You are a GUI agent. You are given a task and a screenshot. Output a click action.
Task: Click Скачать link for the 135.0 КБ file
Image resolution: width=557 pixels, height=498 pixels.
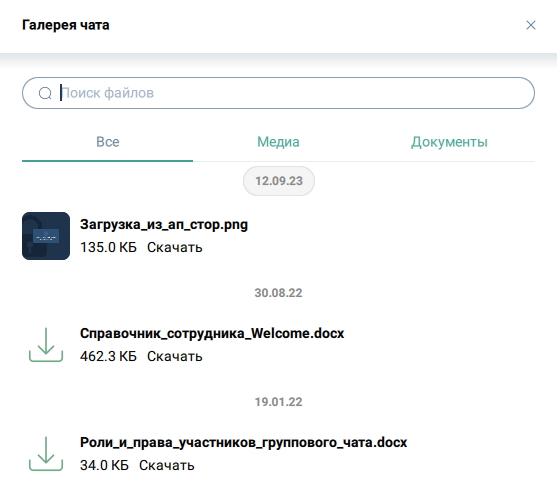tap(174, 248)
